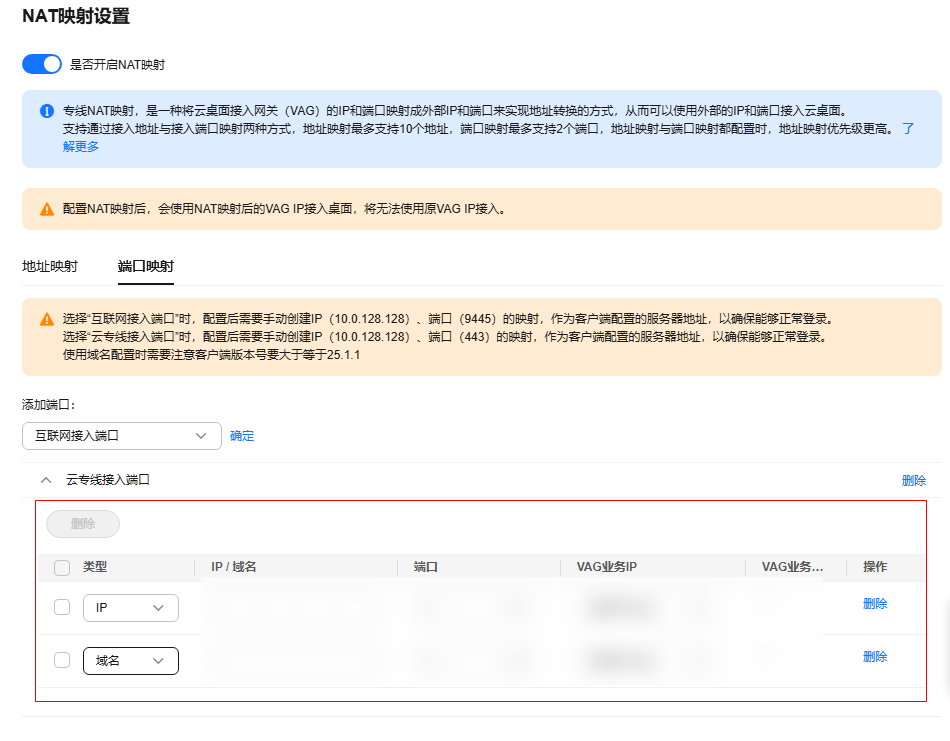
Task: Tick the checkbox for the IP row
Action: (62, 607)
